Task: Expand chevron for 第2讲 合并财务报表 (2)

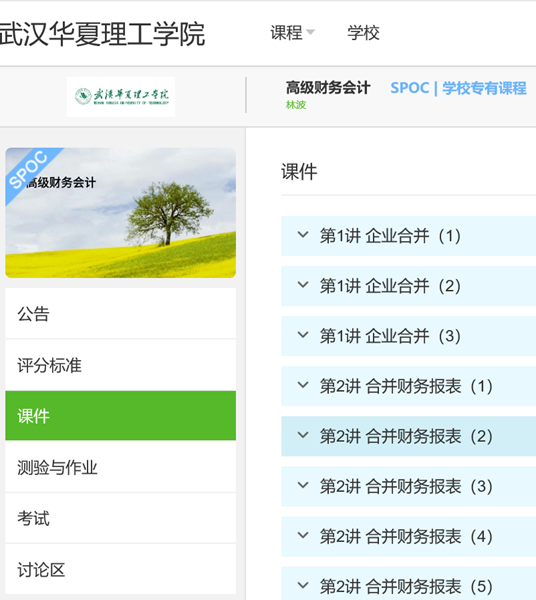Action: coord(303,435)
